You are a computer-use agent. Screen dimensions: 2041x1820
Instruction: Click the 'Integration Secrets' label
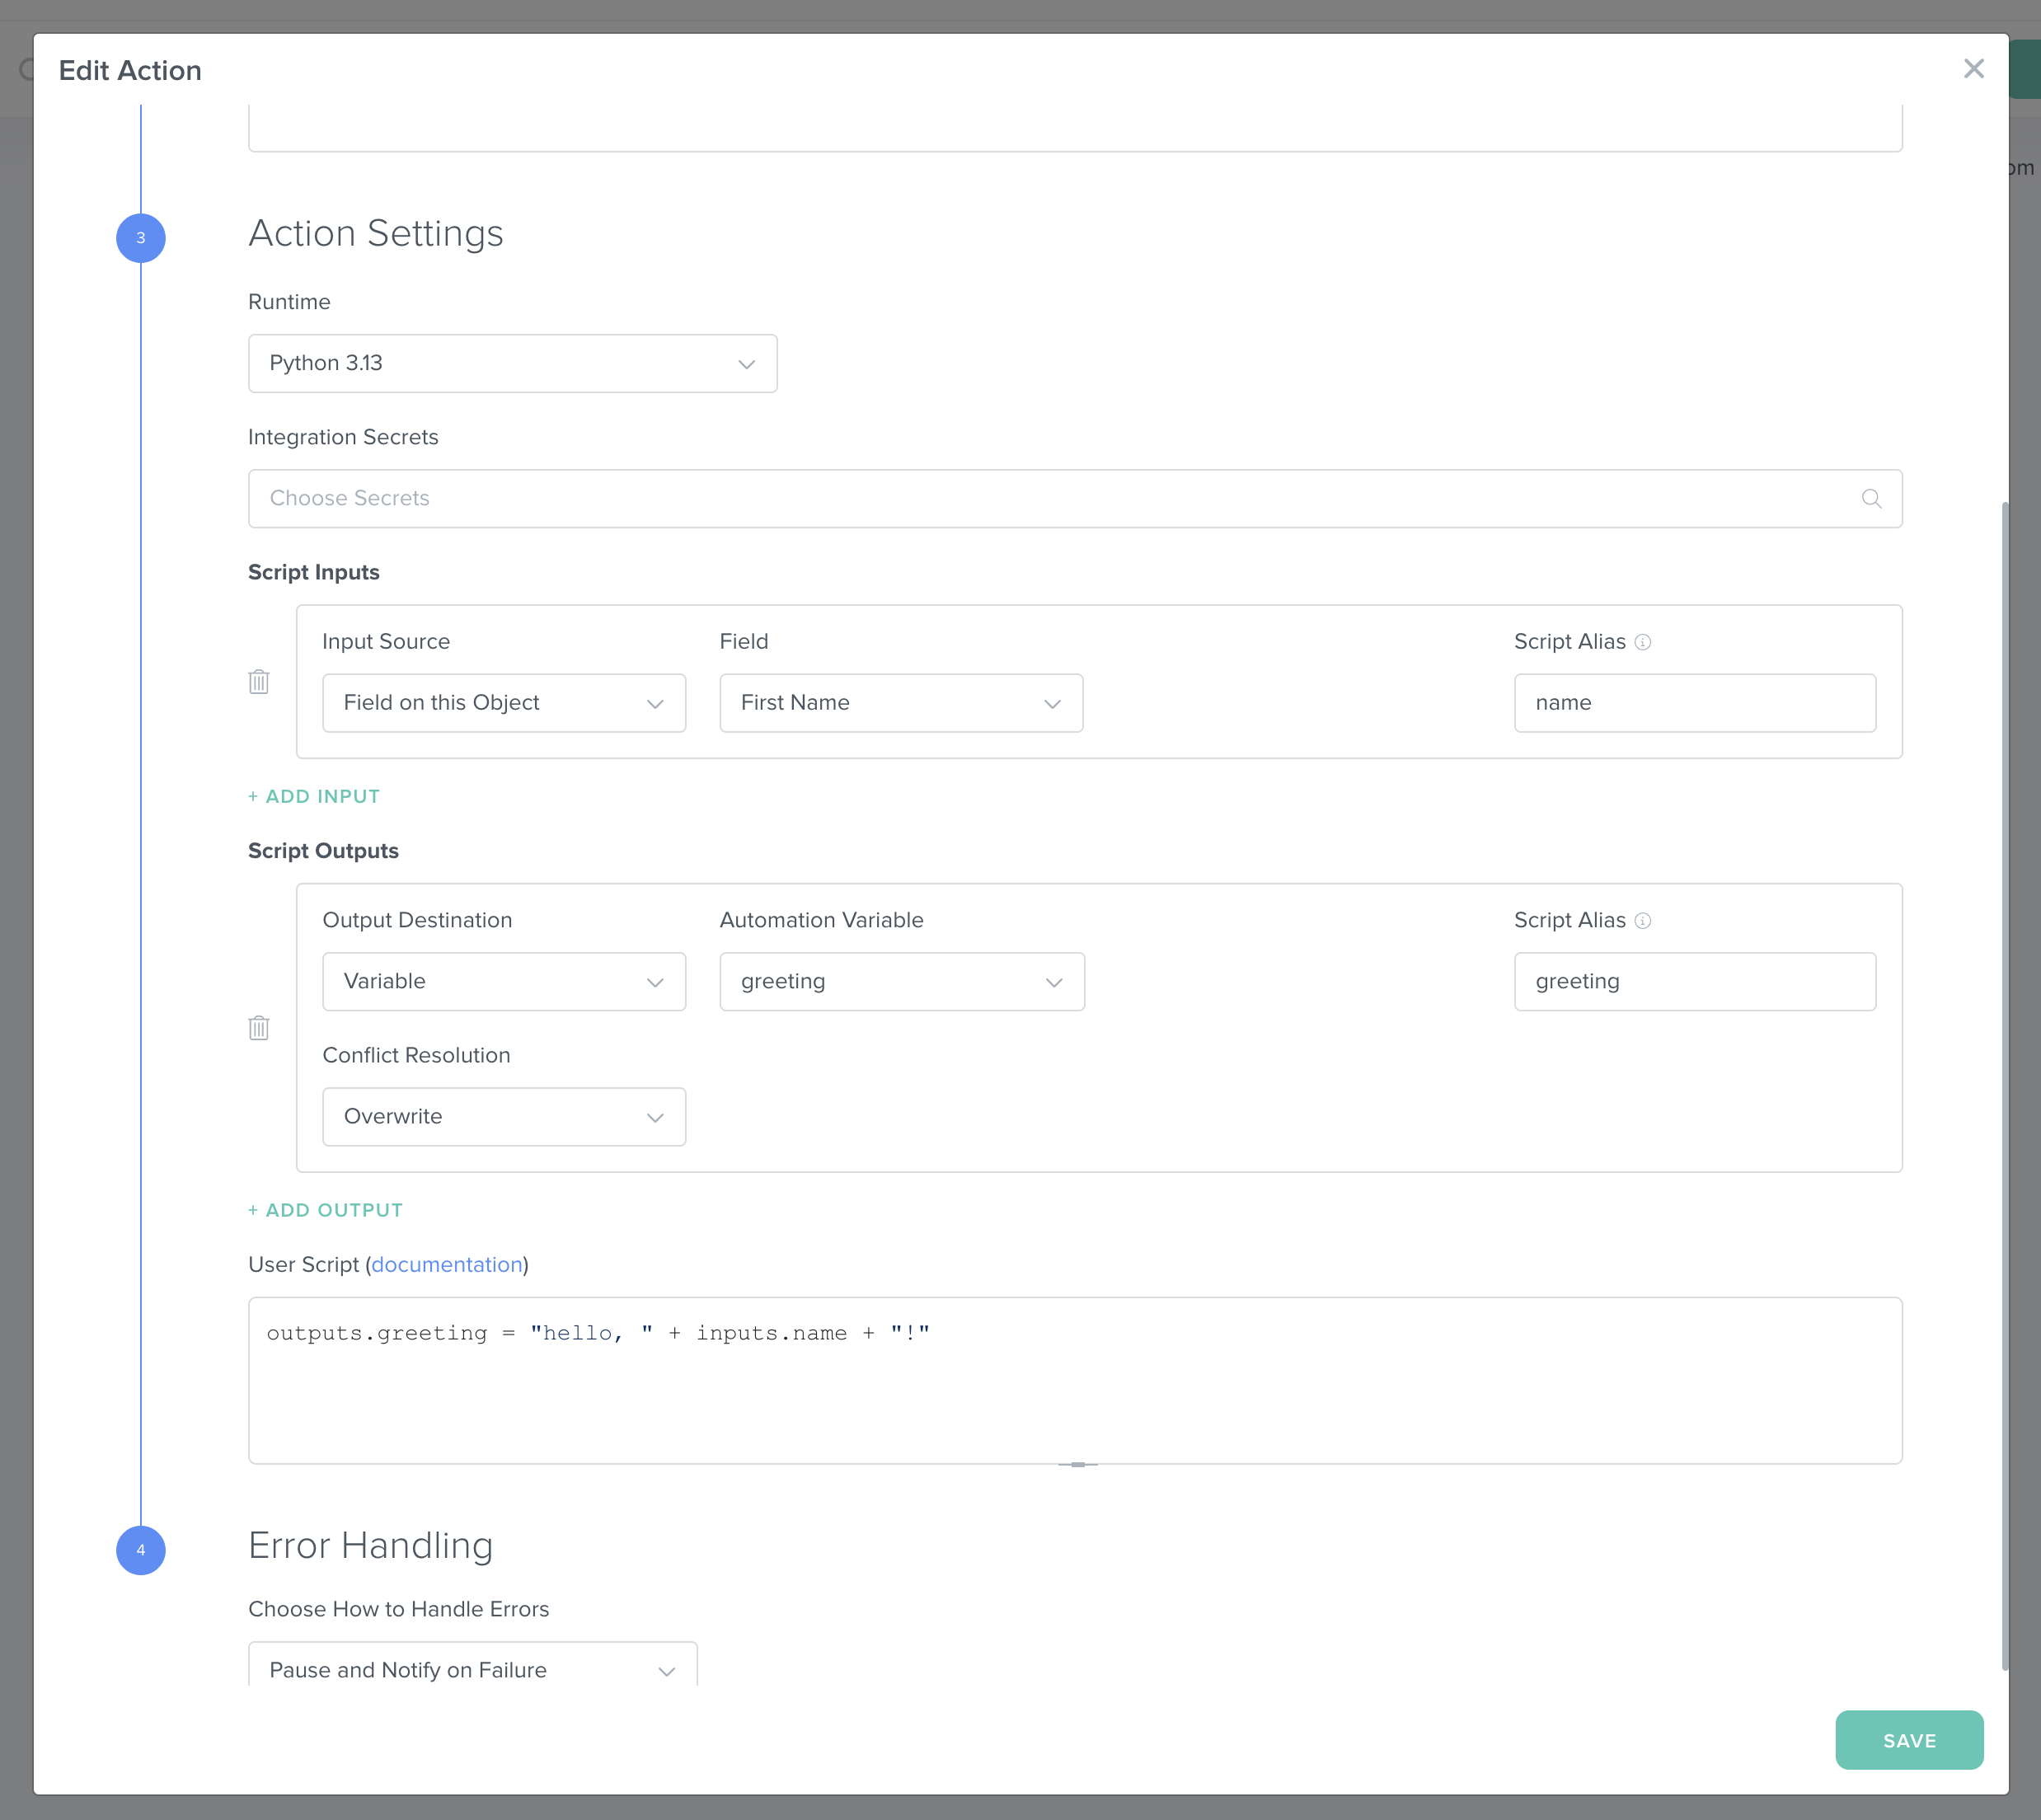tap(343, 438)
